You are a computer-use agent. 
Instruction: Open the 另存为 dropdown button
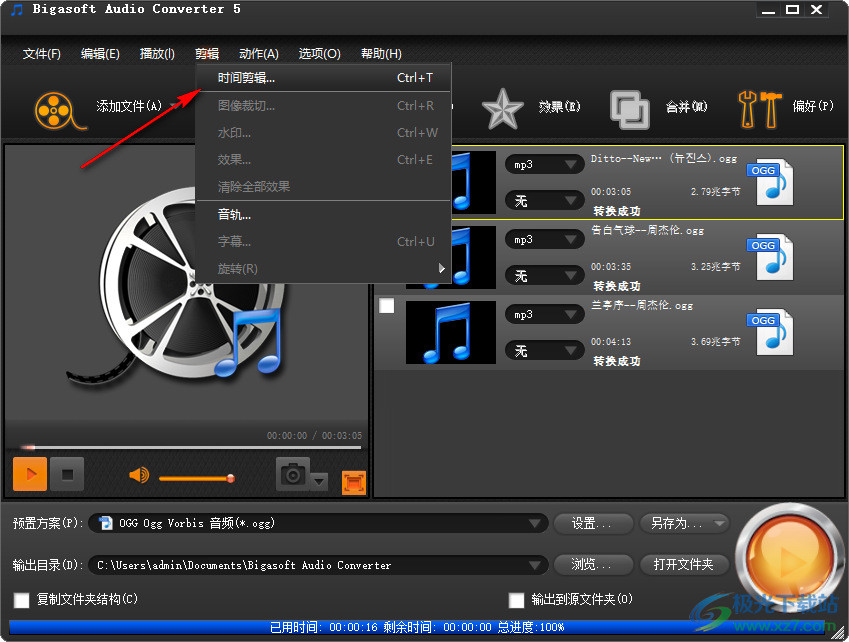684,523
